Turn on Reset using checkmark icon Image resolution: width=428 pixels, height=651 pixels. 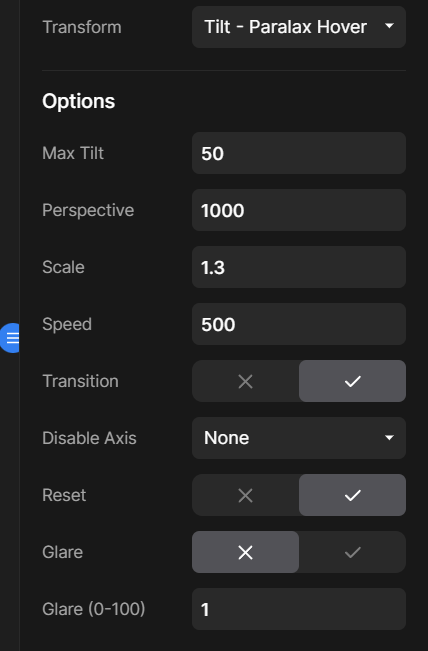[x=352, y=495]
